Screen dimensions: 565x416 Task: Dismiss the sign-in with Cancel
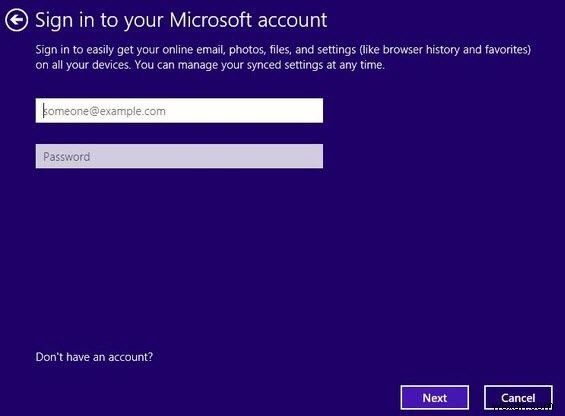point(518,398)
